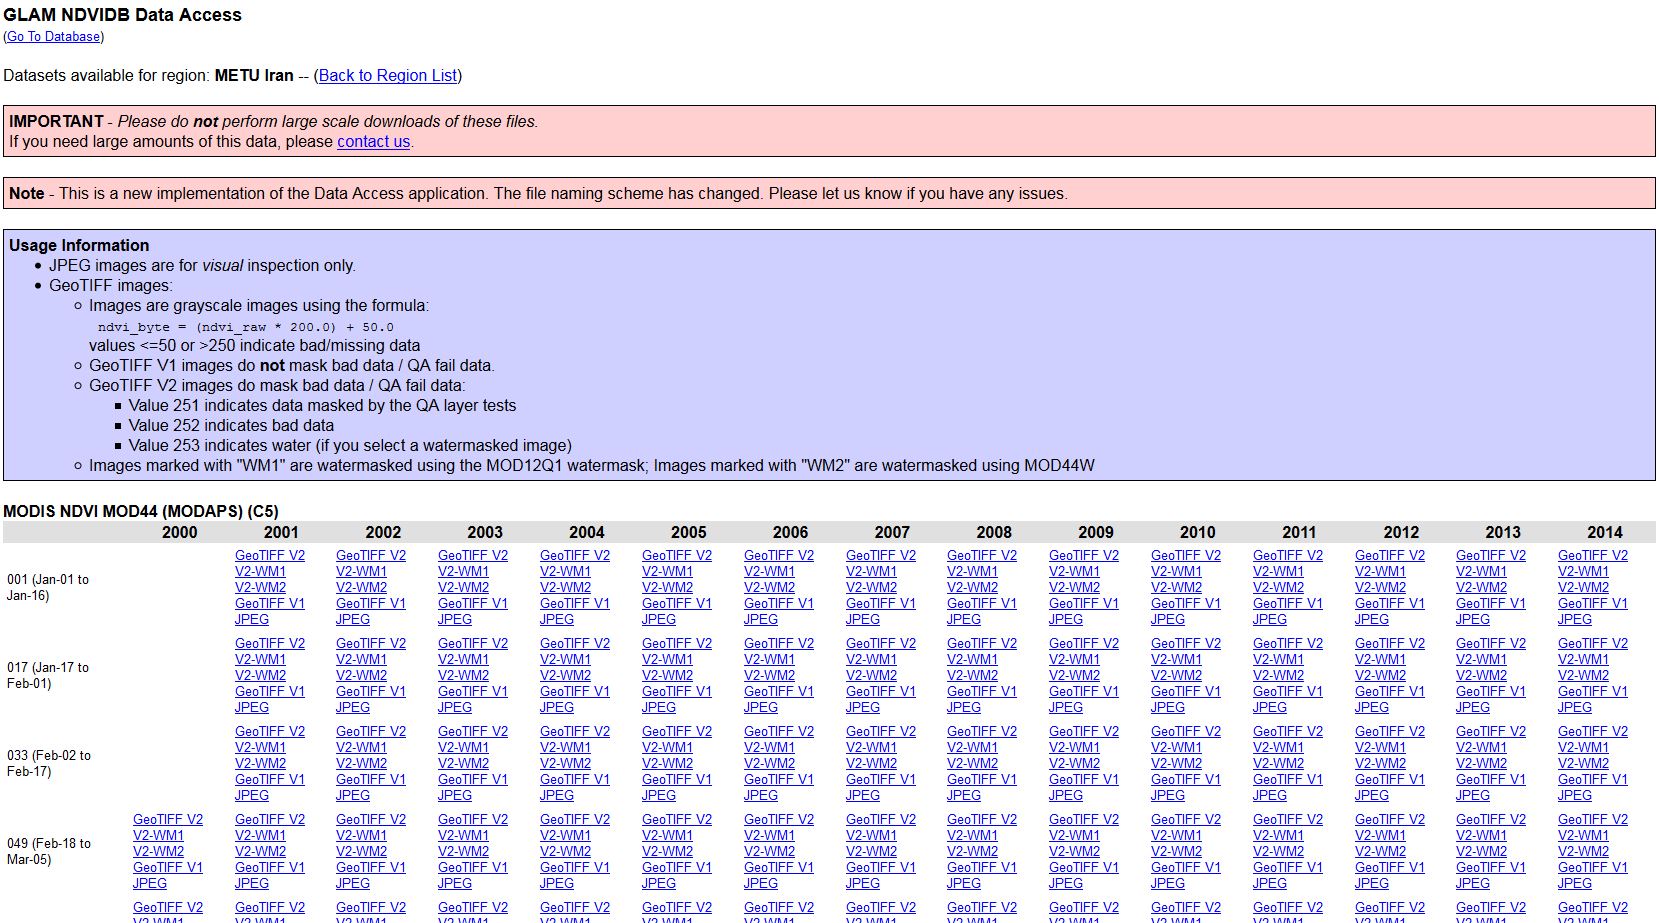Click GeoTIFF V1 for 2014 period 001
The width and height of the screenshot is (1659, 923).
click(x=1592, y=604)
